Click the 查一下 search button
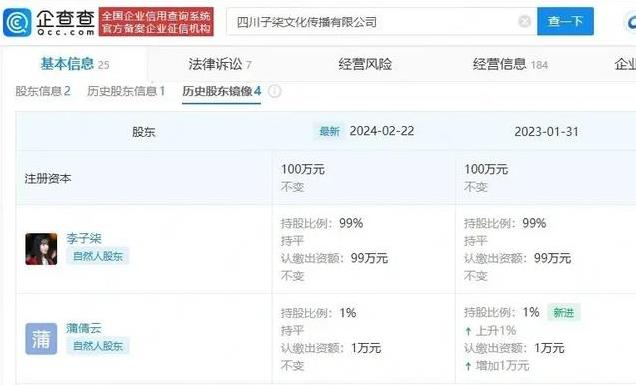This screenshot has height=385, width=636. [565, 21]
